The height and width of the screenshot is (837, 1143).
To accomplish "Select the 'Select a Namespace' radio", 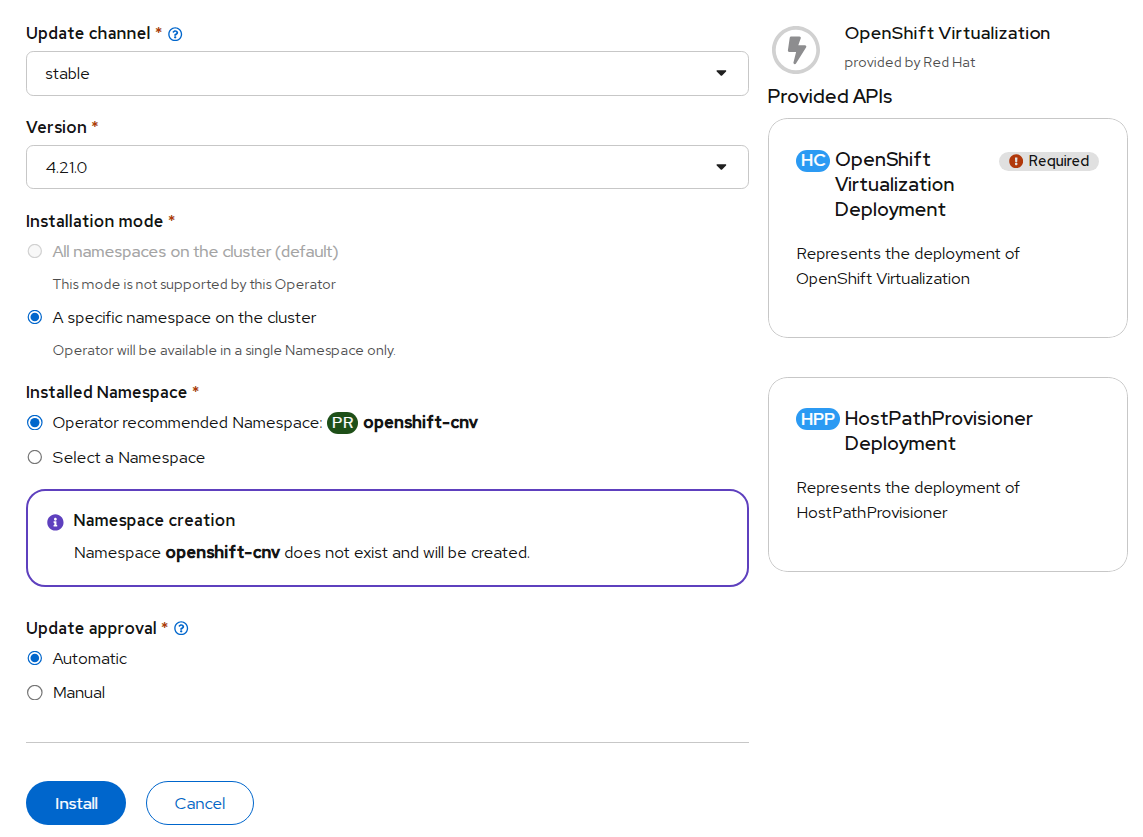I will [x=35, y=458].
